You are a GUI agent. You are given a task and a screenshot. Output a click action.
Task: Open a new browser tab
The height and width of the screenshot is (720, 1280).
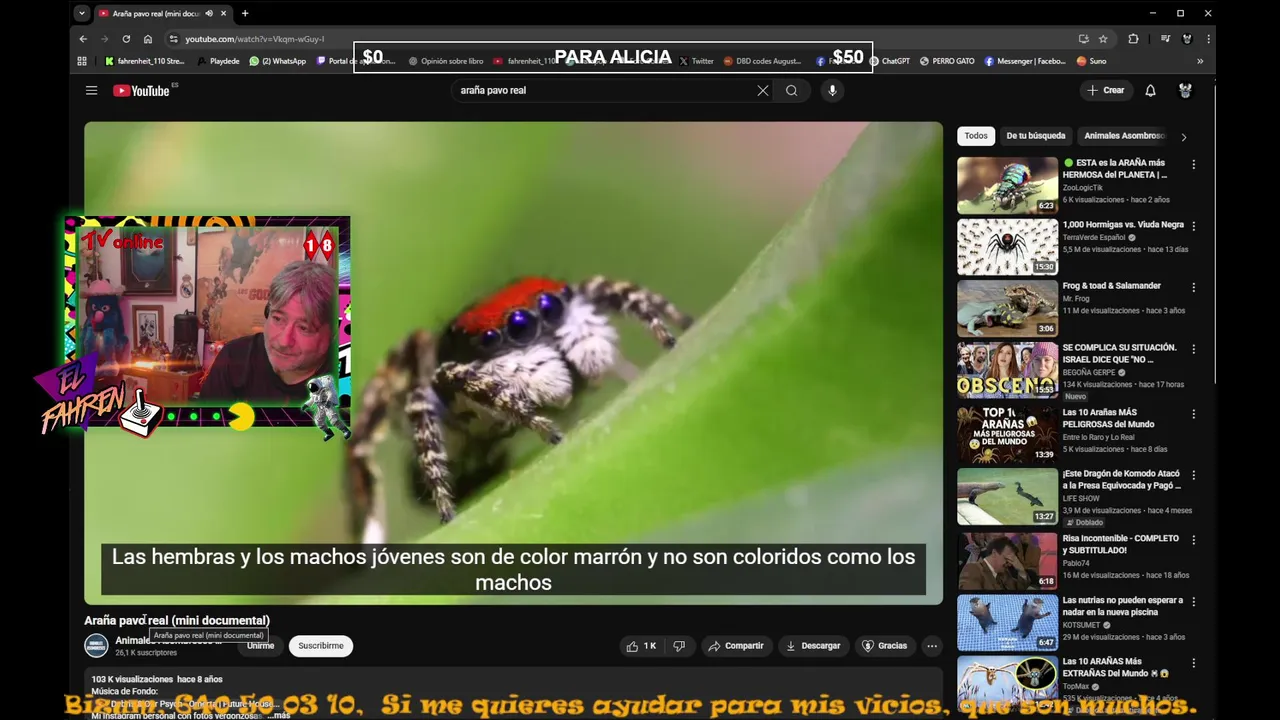point(245,13)
